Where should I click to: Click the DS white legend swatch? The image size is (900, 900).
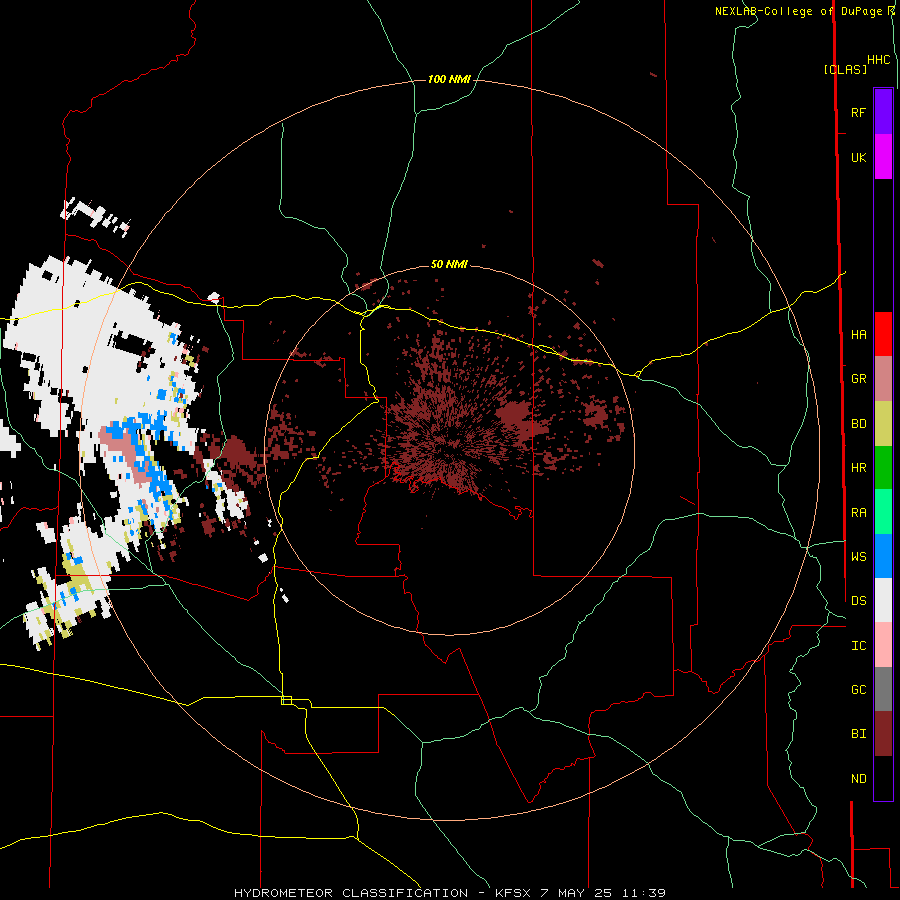pyautogui.click(x=883, y=600)
